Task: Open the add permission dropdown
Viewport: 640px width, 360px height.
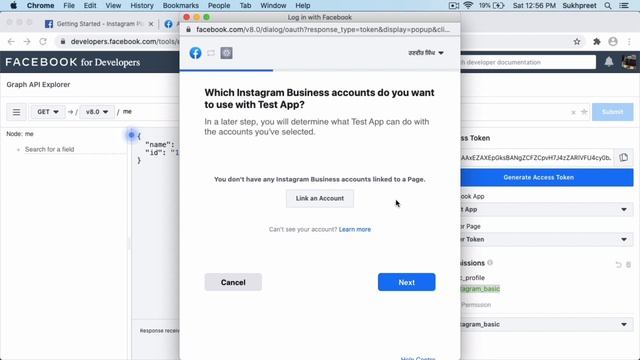Action: tap(547, 324)
